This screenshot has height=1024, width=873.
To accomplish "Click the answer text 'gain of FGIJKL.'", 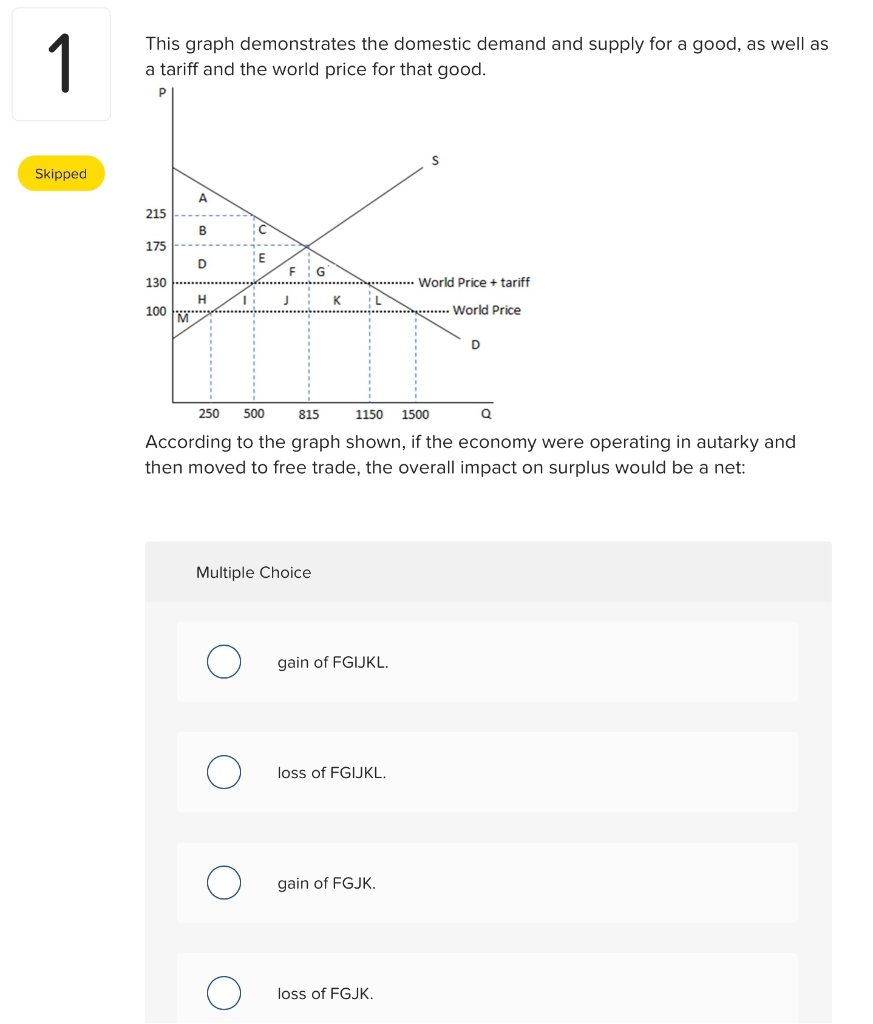I will click(332, 662).
